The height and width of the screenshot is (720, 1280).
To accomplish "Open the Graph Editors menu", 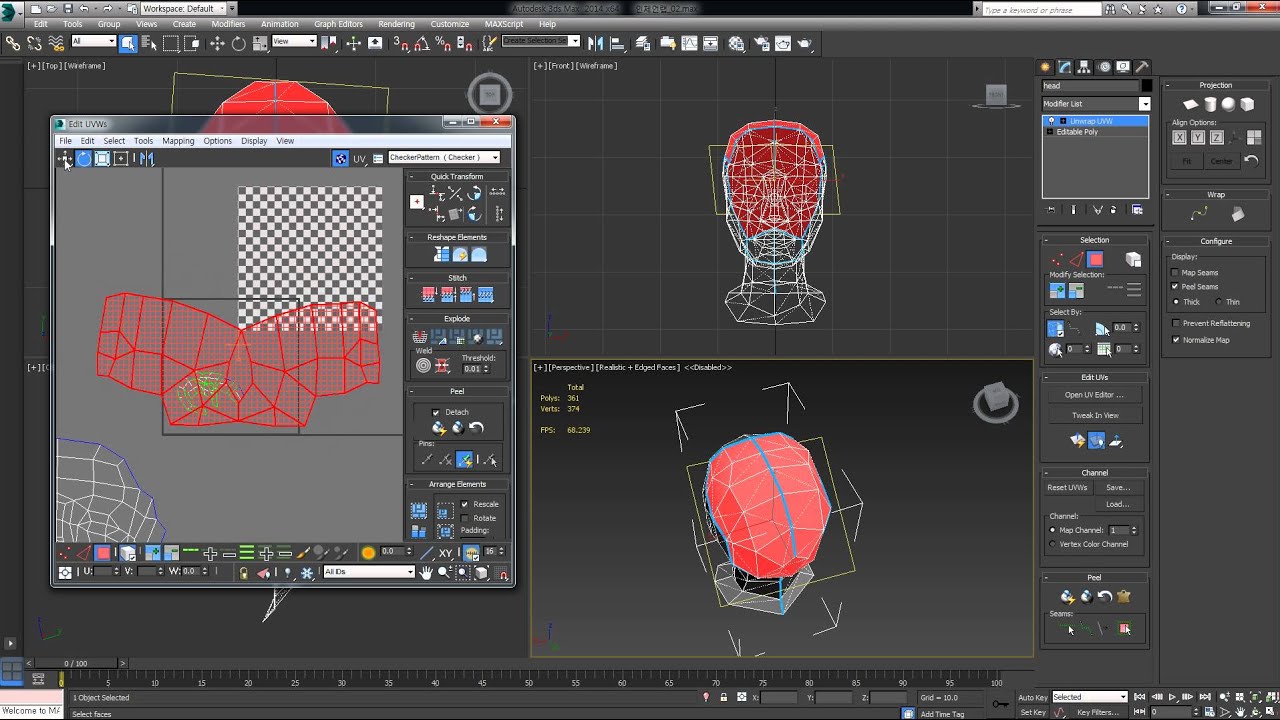I will click(338, 24).
